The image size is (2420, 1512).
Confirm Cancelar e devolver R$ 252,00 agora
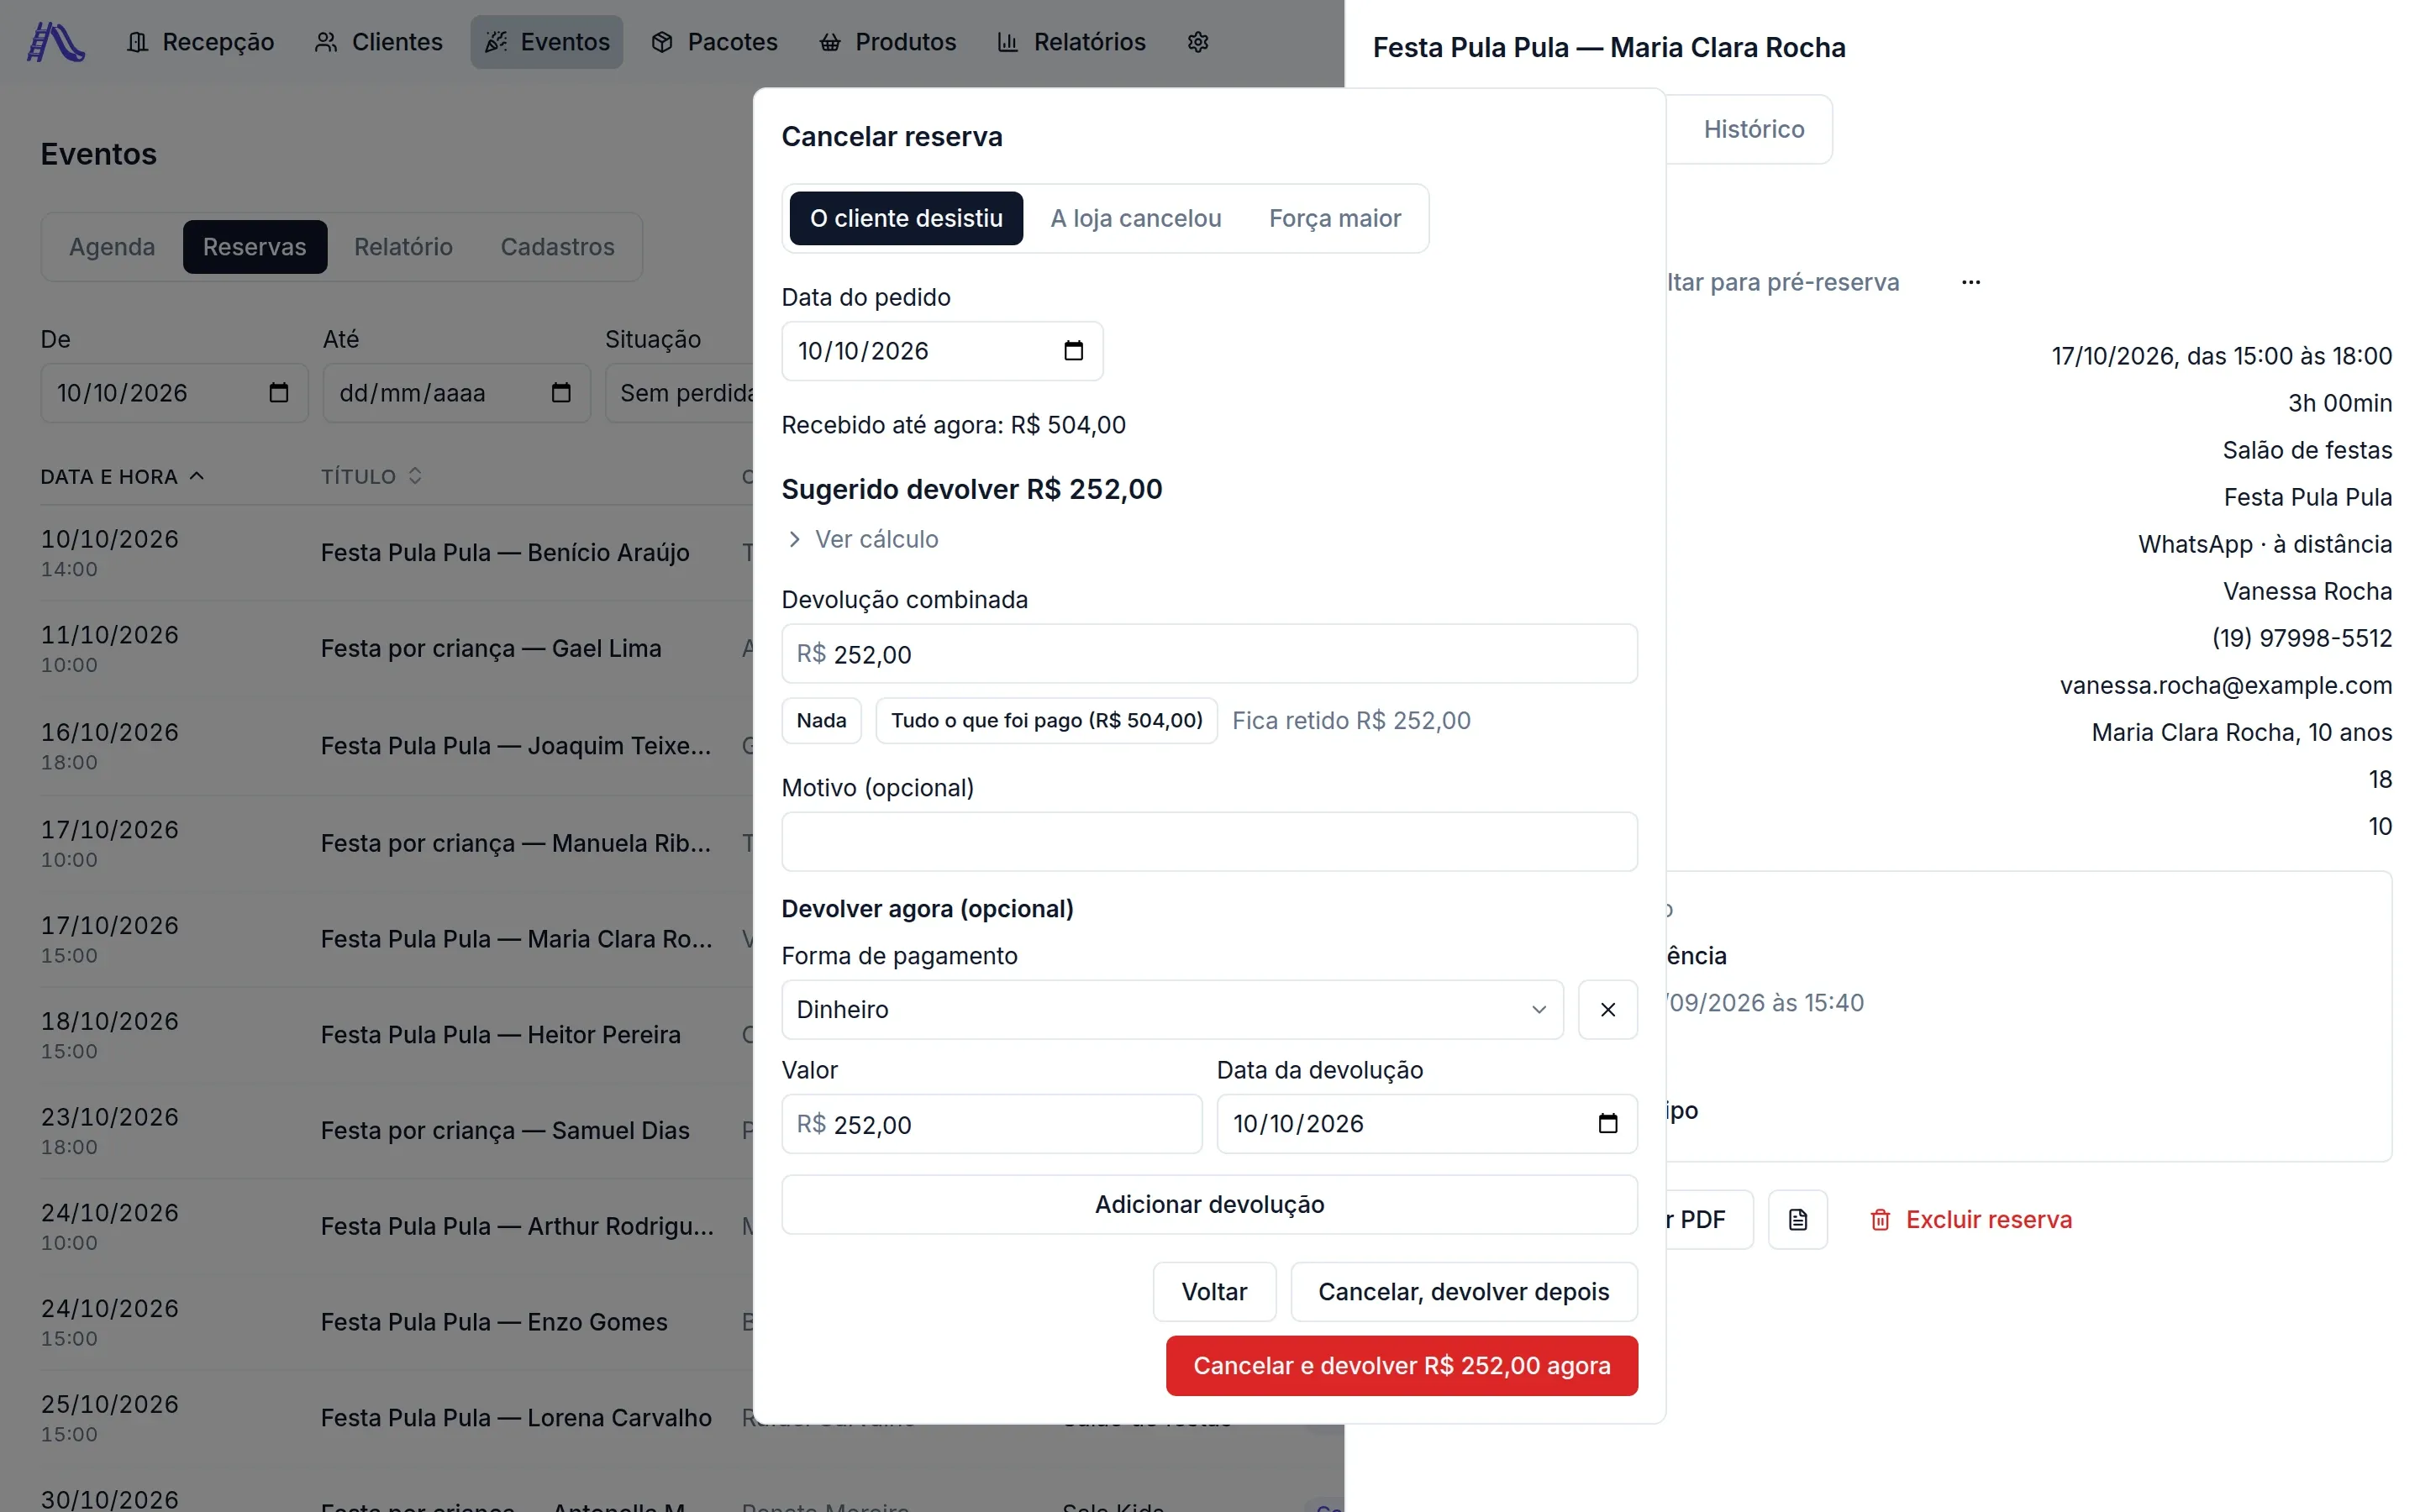(1401, 1366)
